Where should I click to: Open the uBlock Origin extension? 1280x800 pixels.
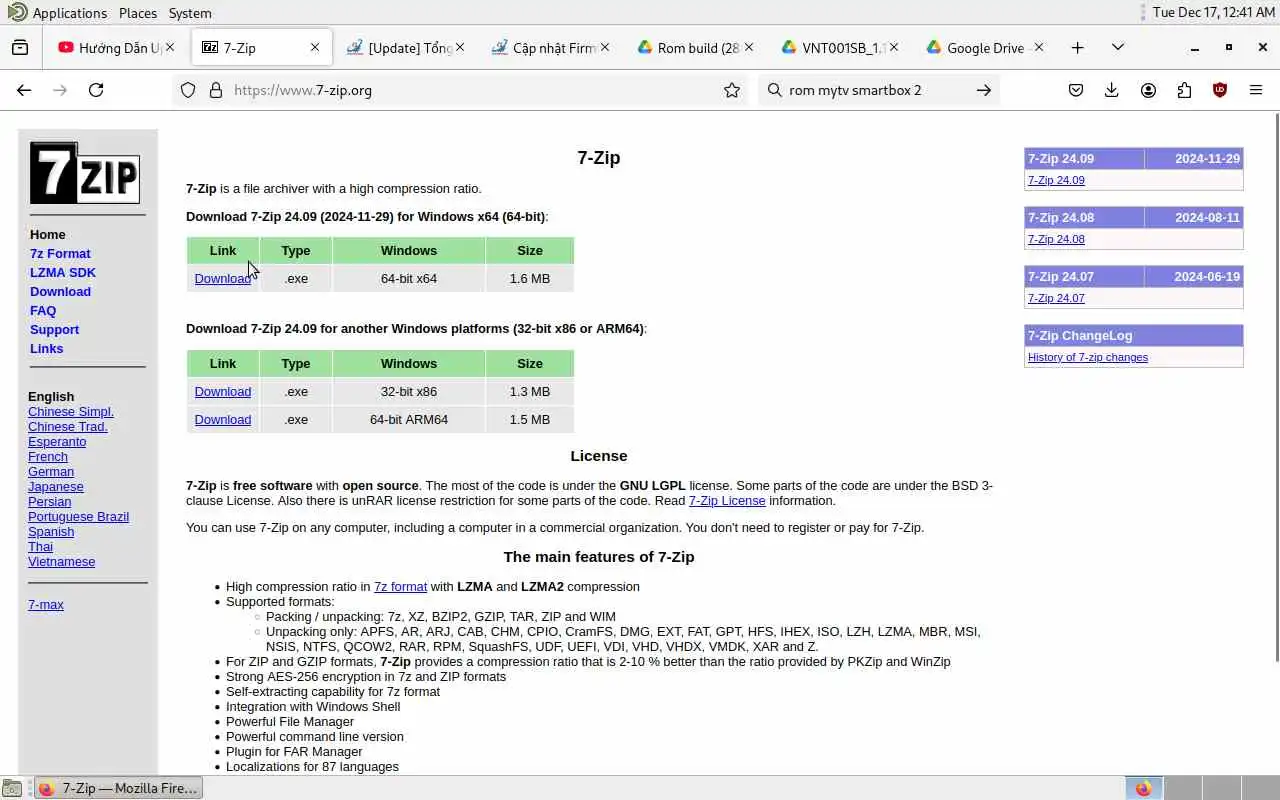pyautogui.click(x=1220, y=90)
